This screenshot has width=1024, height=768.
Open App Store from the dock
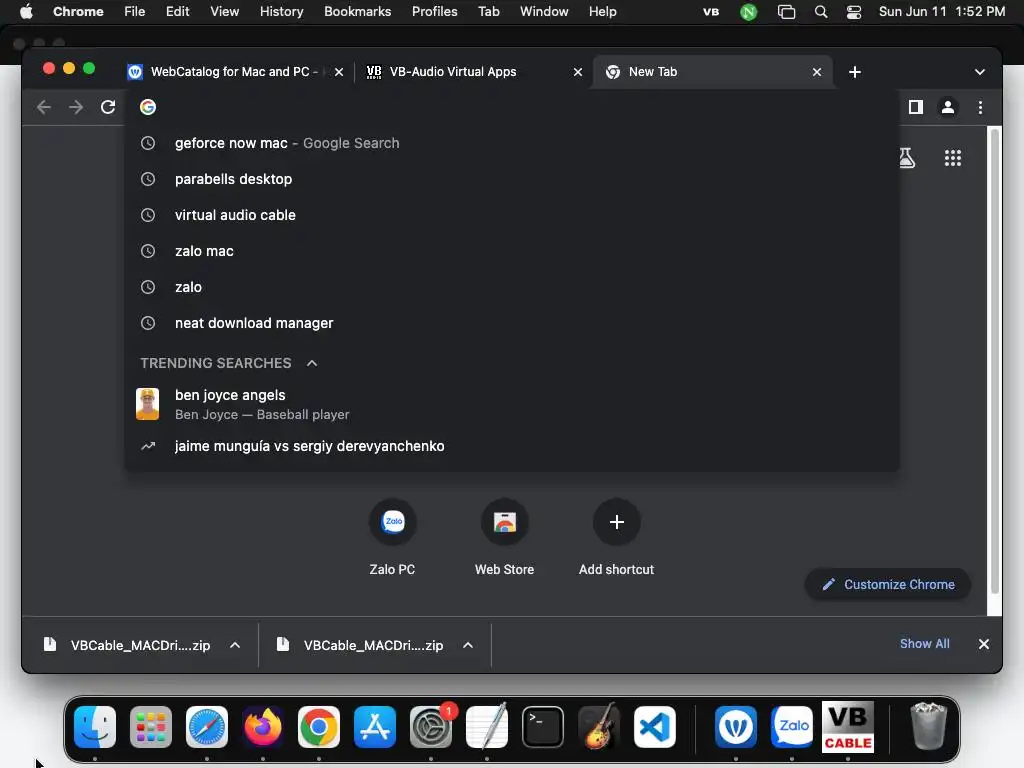375,727
